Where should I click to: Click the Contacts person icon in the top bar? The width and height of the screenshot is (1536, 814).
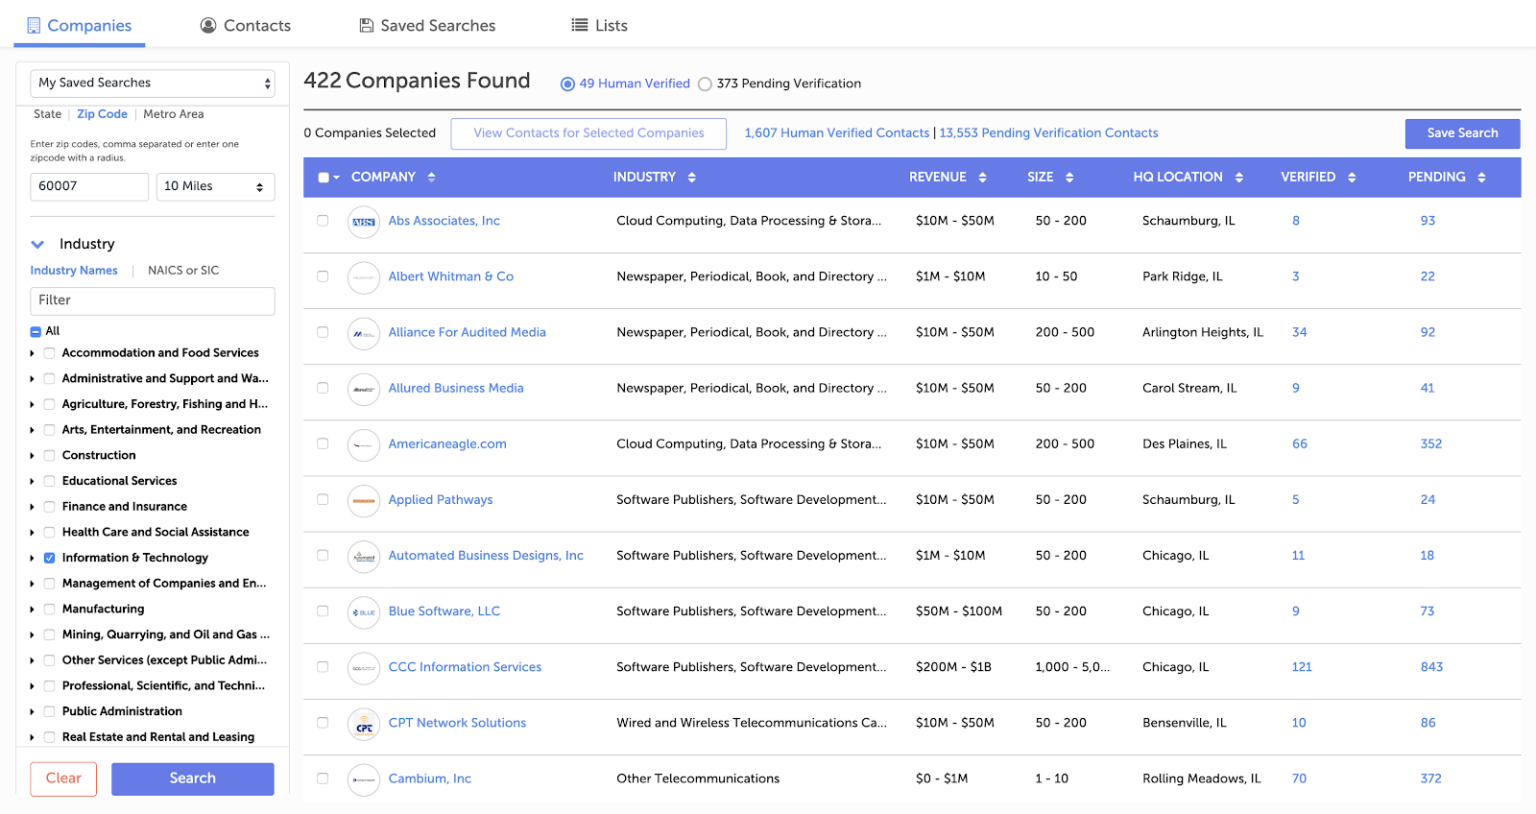209,25
